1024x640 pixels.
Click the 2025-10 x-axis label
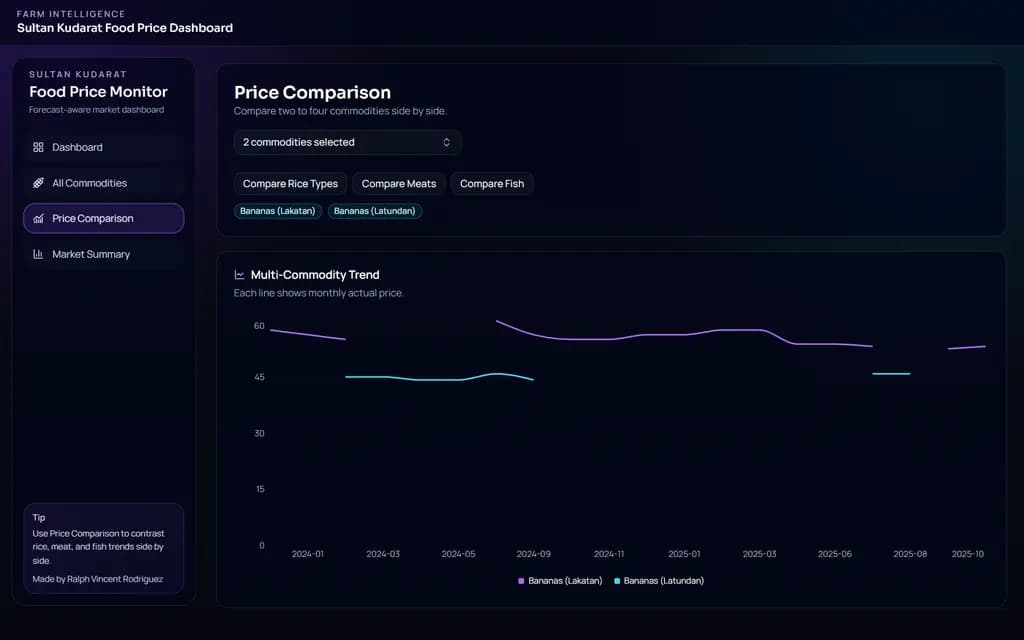(967, 554)
